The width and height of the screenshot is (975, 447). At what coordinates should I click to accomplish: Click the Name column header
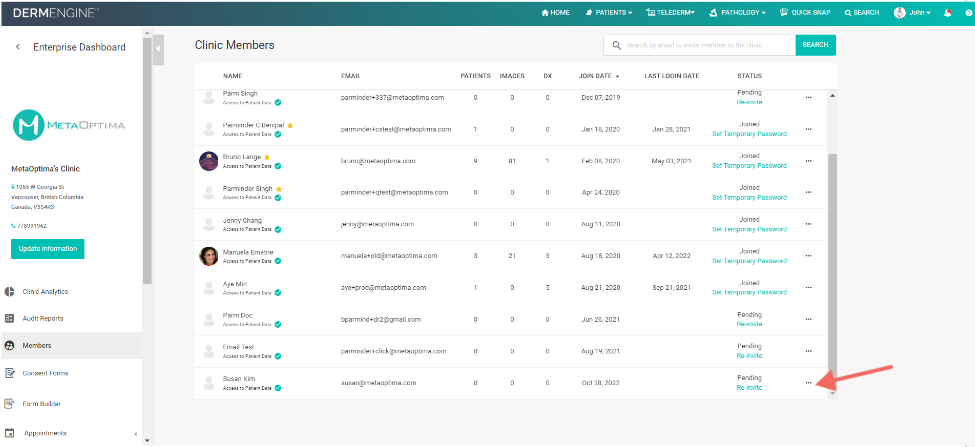[233, 76]
